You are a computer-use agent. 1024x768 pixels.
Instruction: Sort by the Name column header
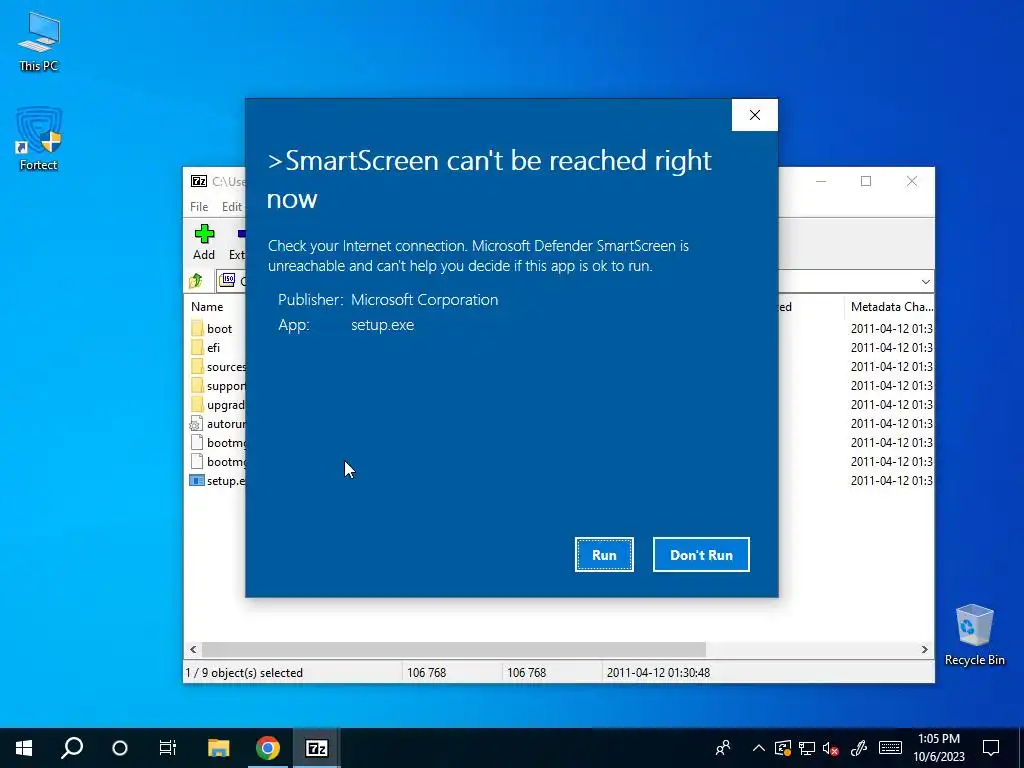[x=207, y=306]
